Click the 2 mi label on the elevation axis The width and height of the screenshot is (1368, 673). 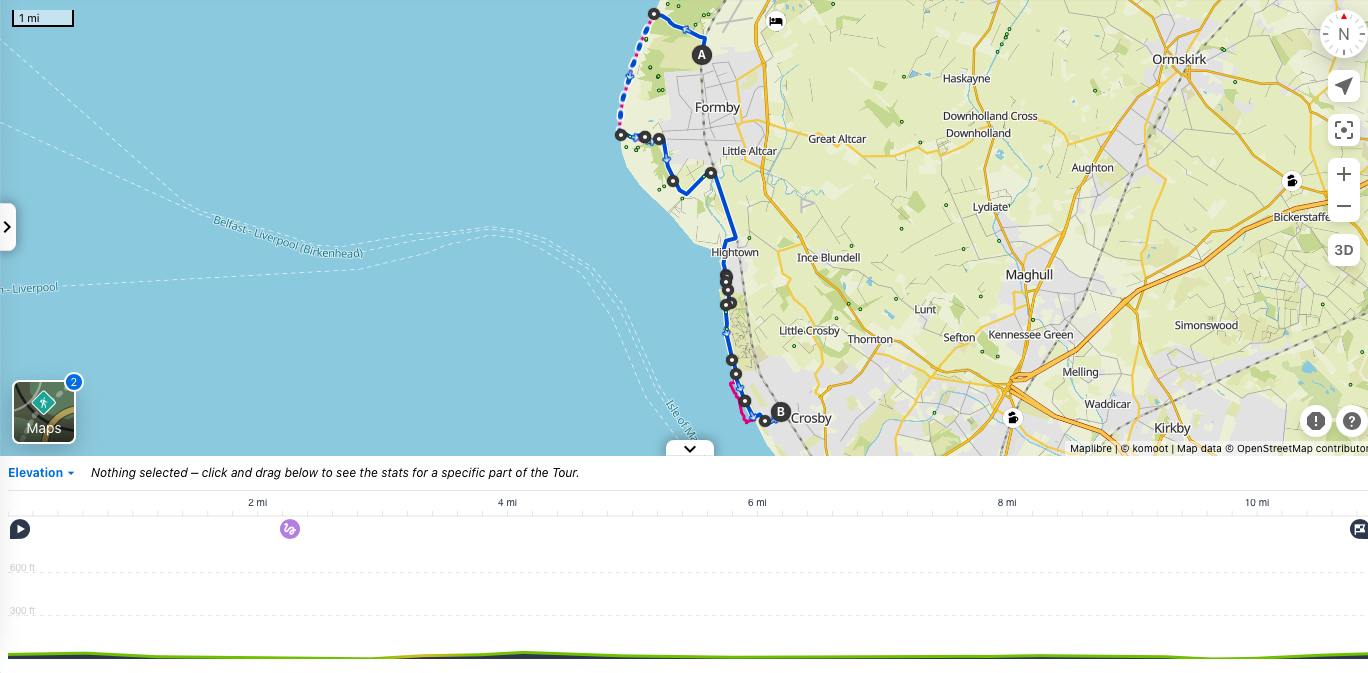[x=257, y=503]
